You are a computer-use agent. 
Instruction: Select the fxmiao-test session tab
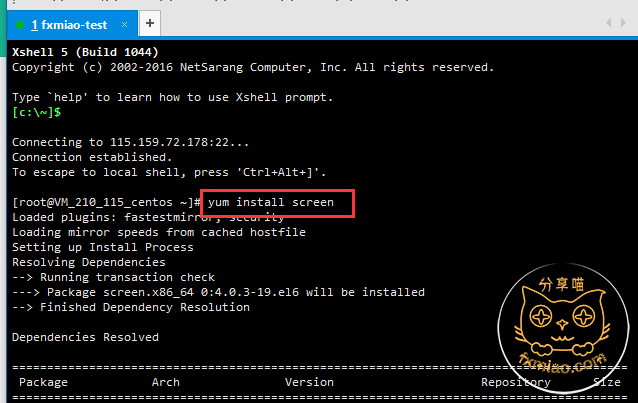pos(72,25)
